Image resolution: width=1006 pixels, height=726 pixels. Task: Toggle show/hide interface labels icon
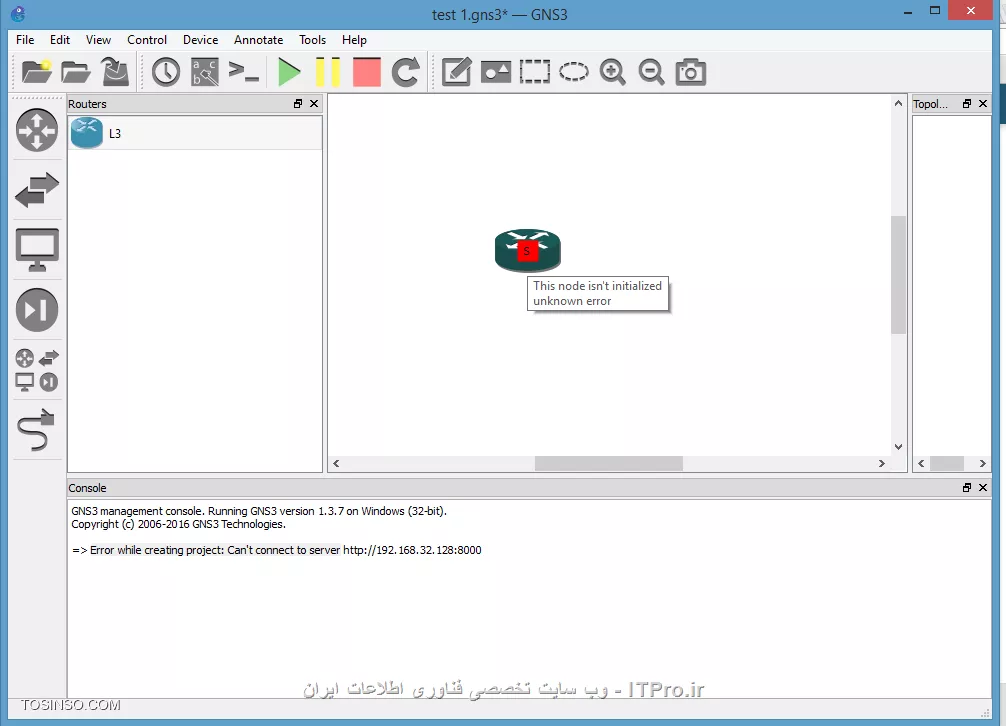tap(205, 72)
